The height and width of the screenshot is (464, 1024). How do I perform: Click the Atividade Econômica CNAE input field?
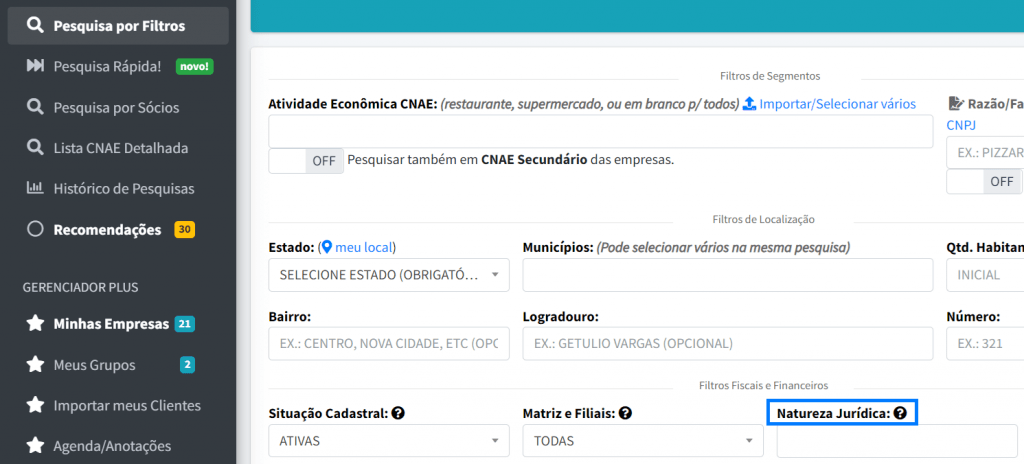pos(600,132)
